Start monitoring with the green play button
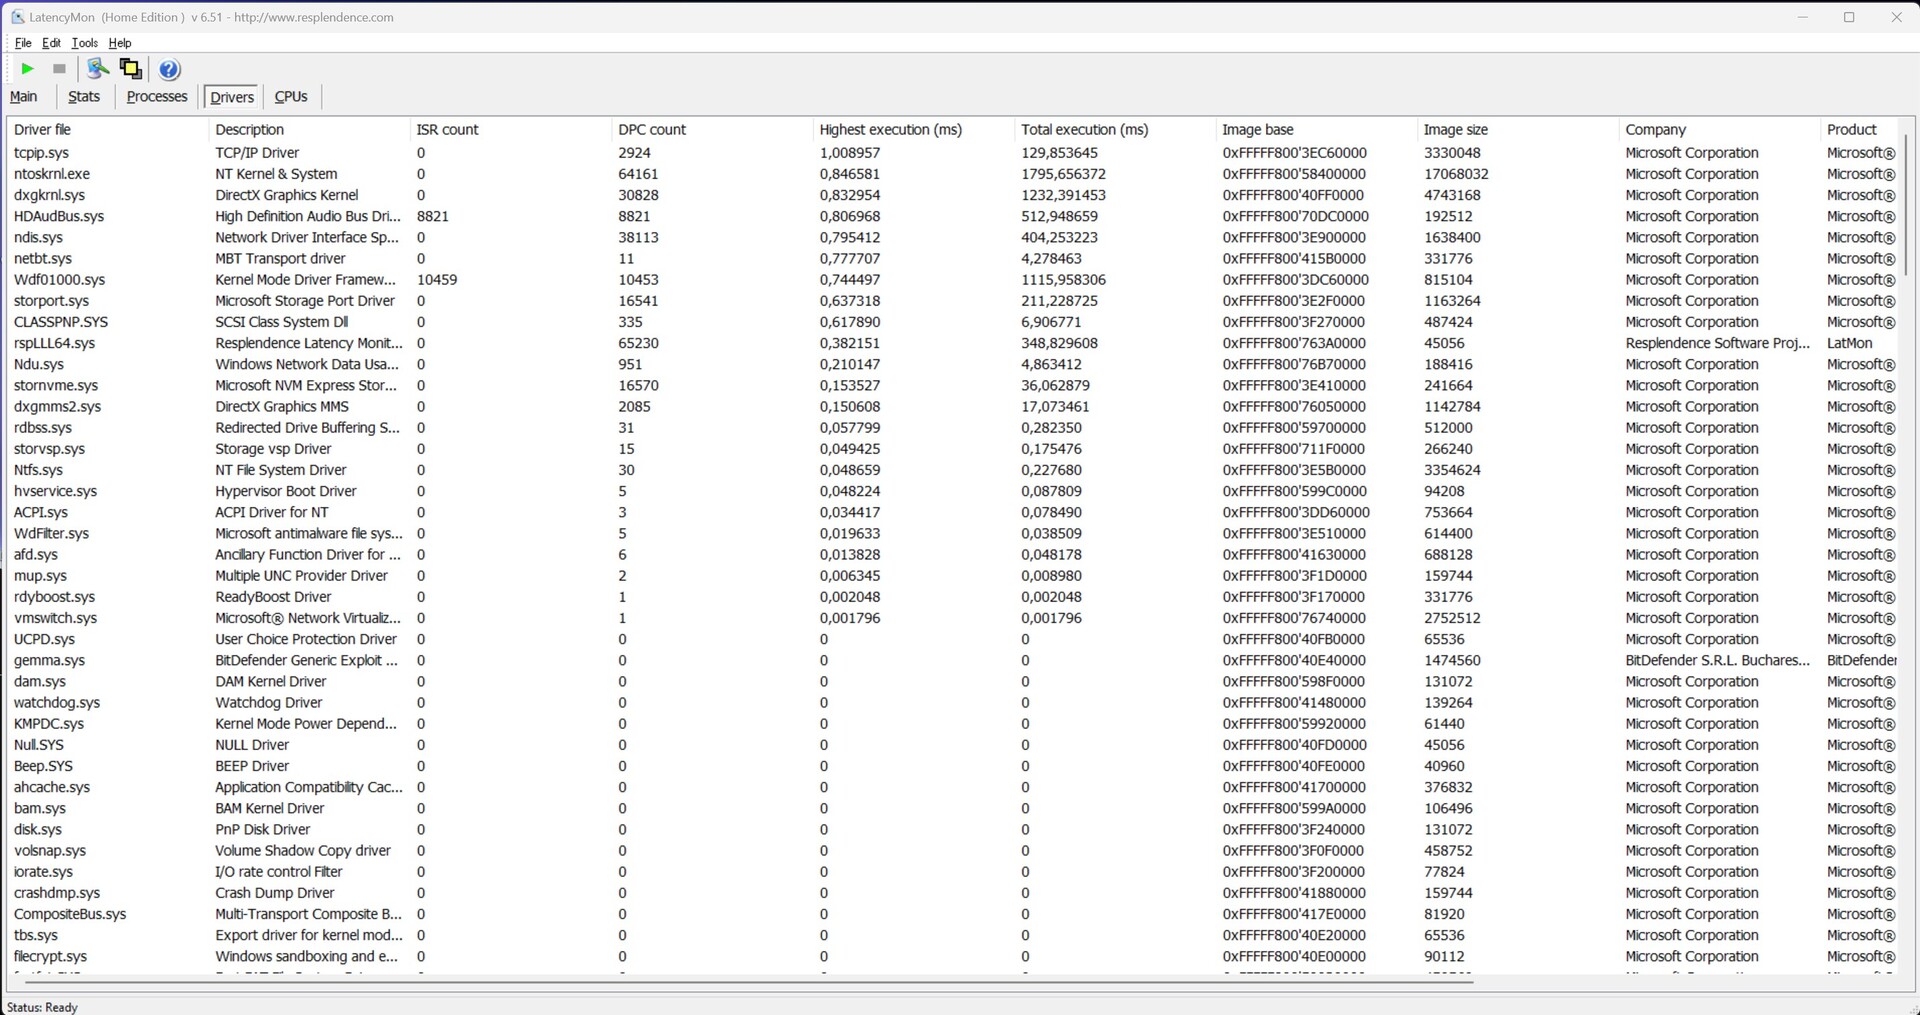The image size is (1920, 1015). pyautogui.click(x=28, y=69)
